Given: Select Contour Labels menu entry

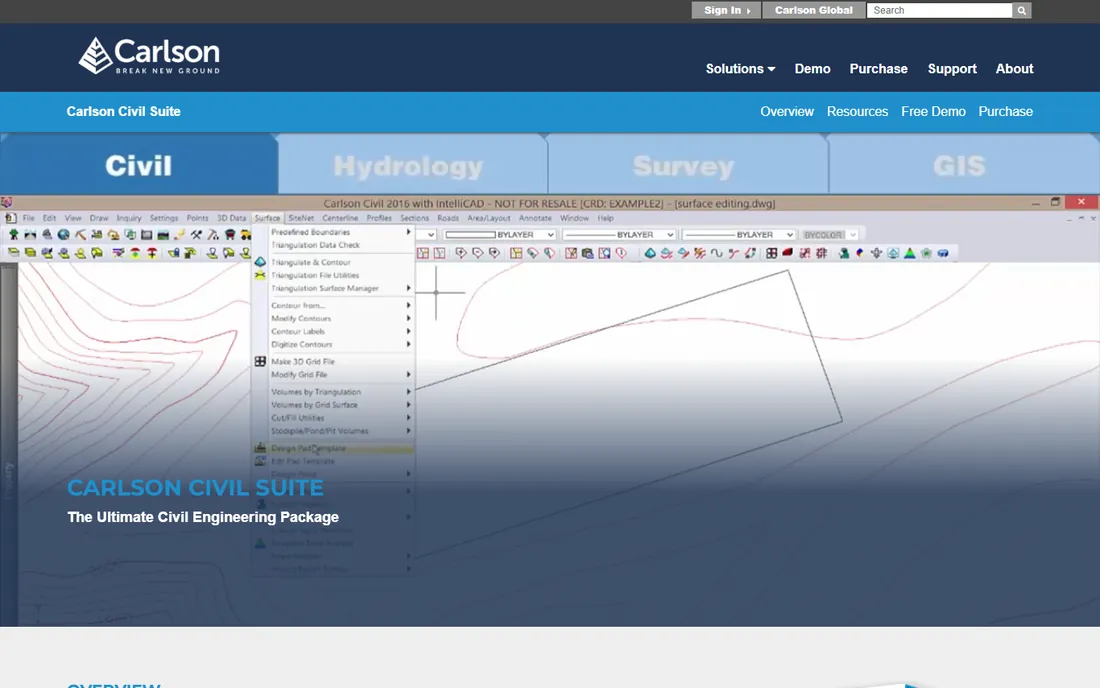Looking at the screenshot, I should click(x=298, y=331).
